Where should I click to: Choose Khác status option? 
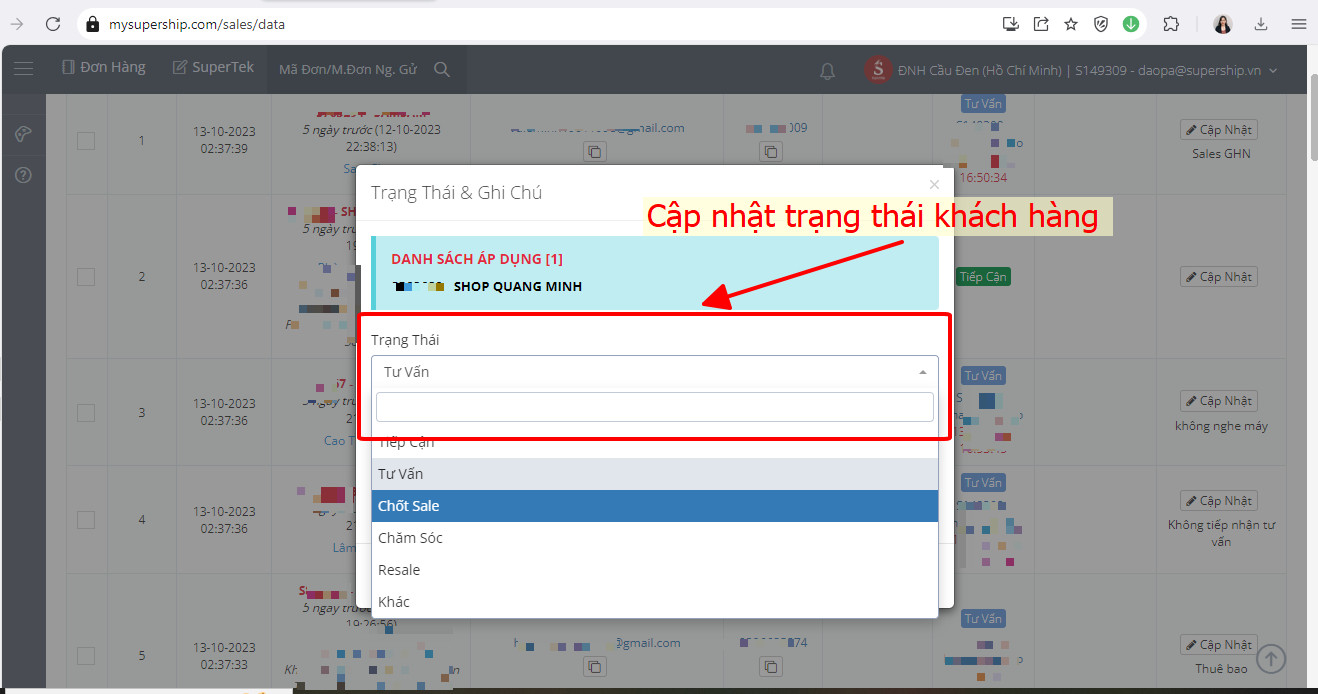[x=654, y=602]
